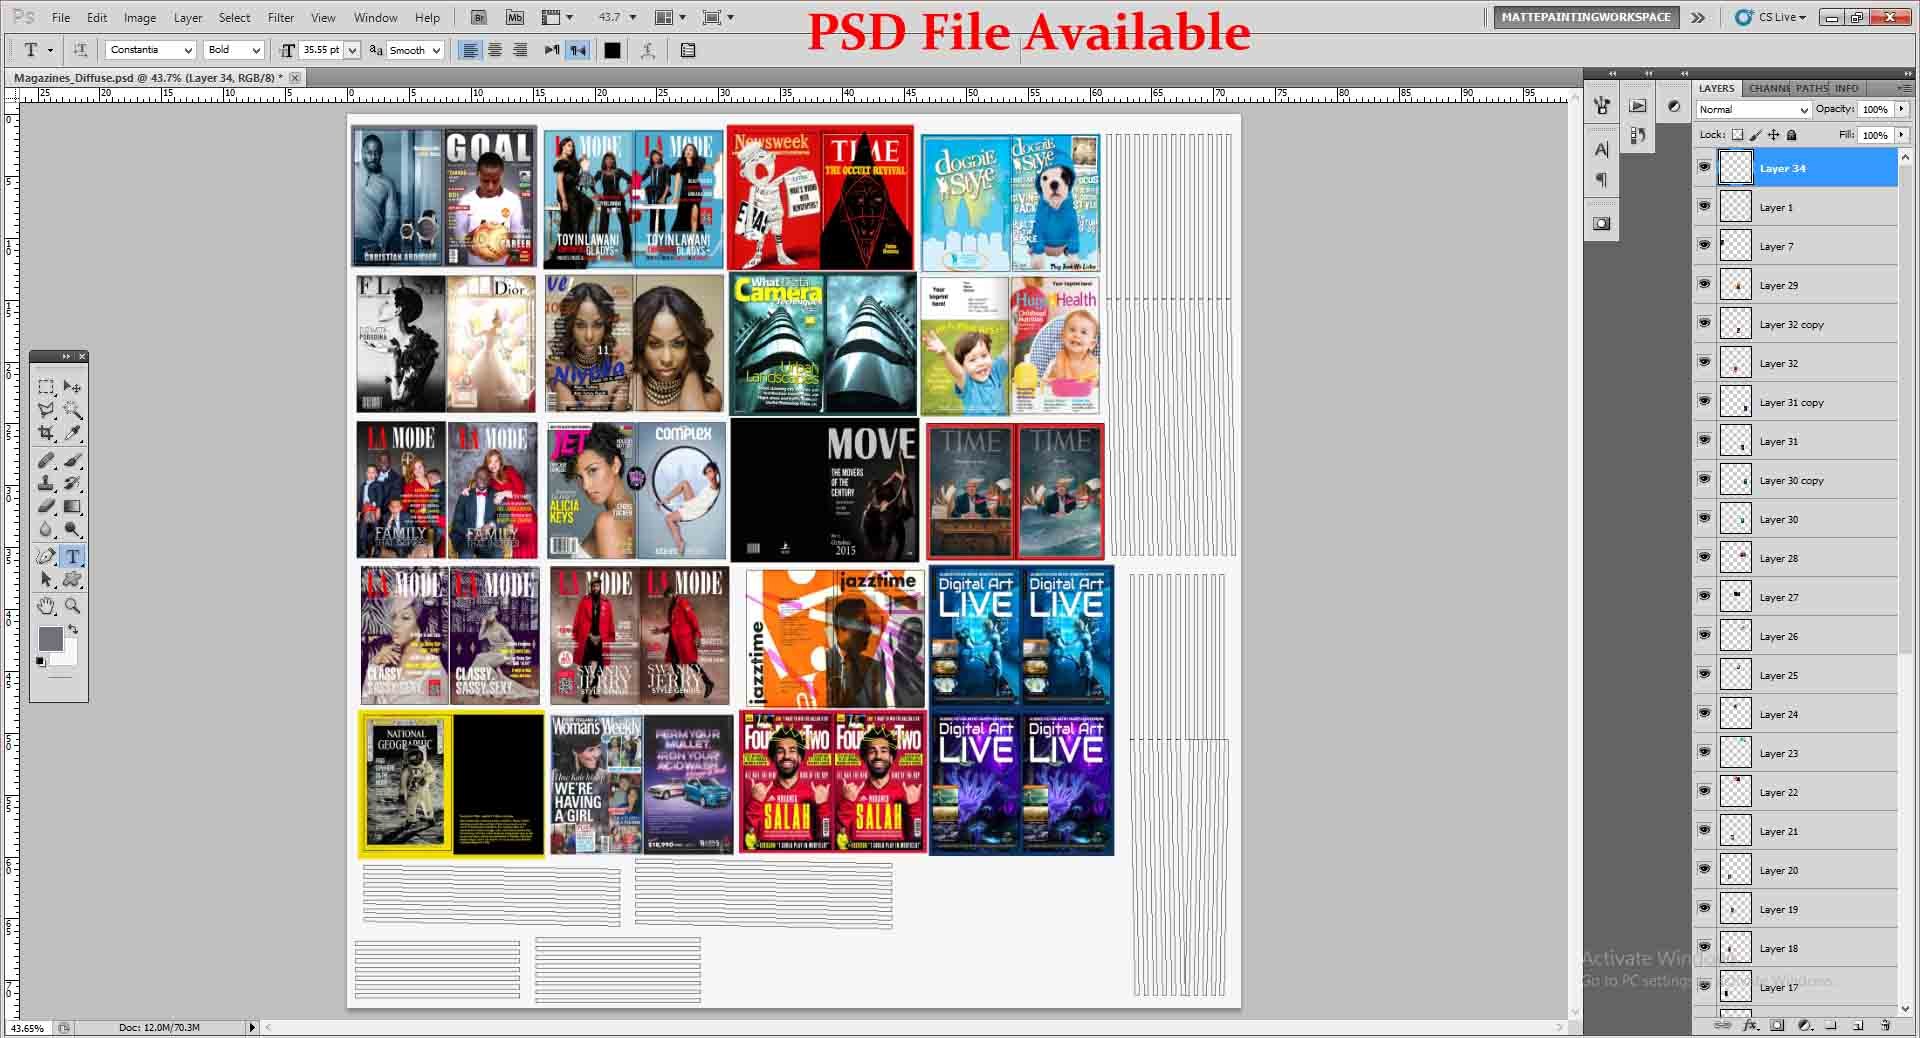Viewport: 1920px width, 1038px height.
Task: Select the Healing Brush tool
Action: [x=46, y=460]
